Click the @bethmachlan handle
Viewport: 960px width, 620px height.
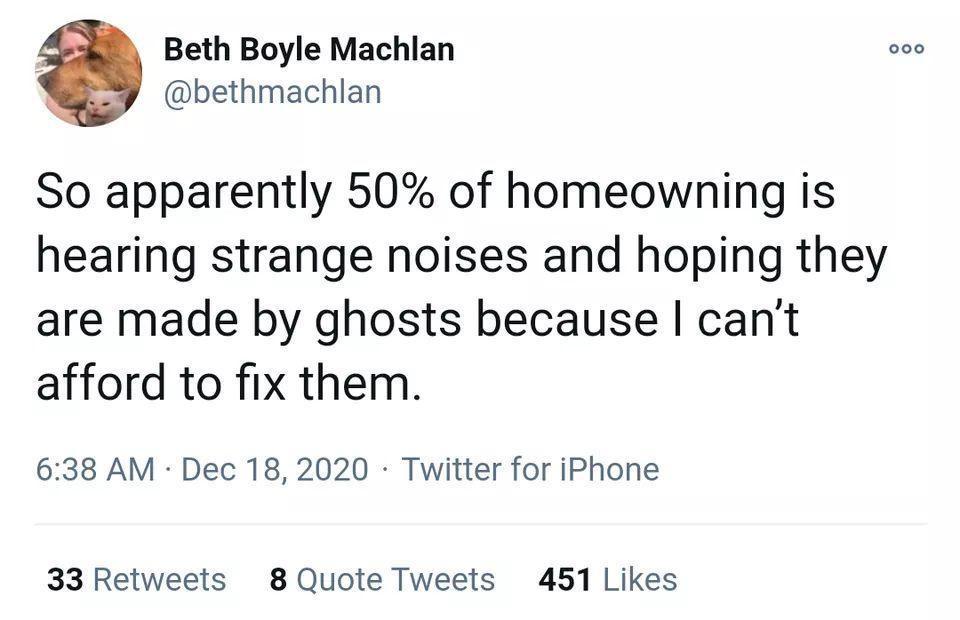pyautogui.click(x=271, y=92)
